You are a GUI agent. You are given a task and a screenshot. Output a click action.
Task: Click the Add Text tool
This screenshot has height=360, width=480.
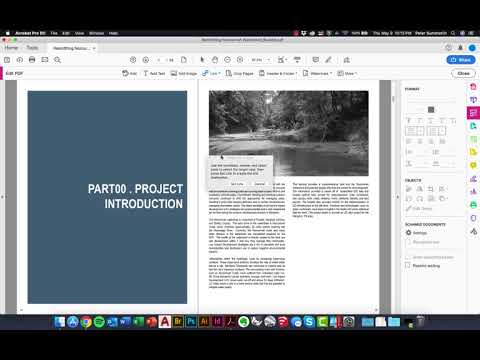pos(154,73)
